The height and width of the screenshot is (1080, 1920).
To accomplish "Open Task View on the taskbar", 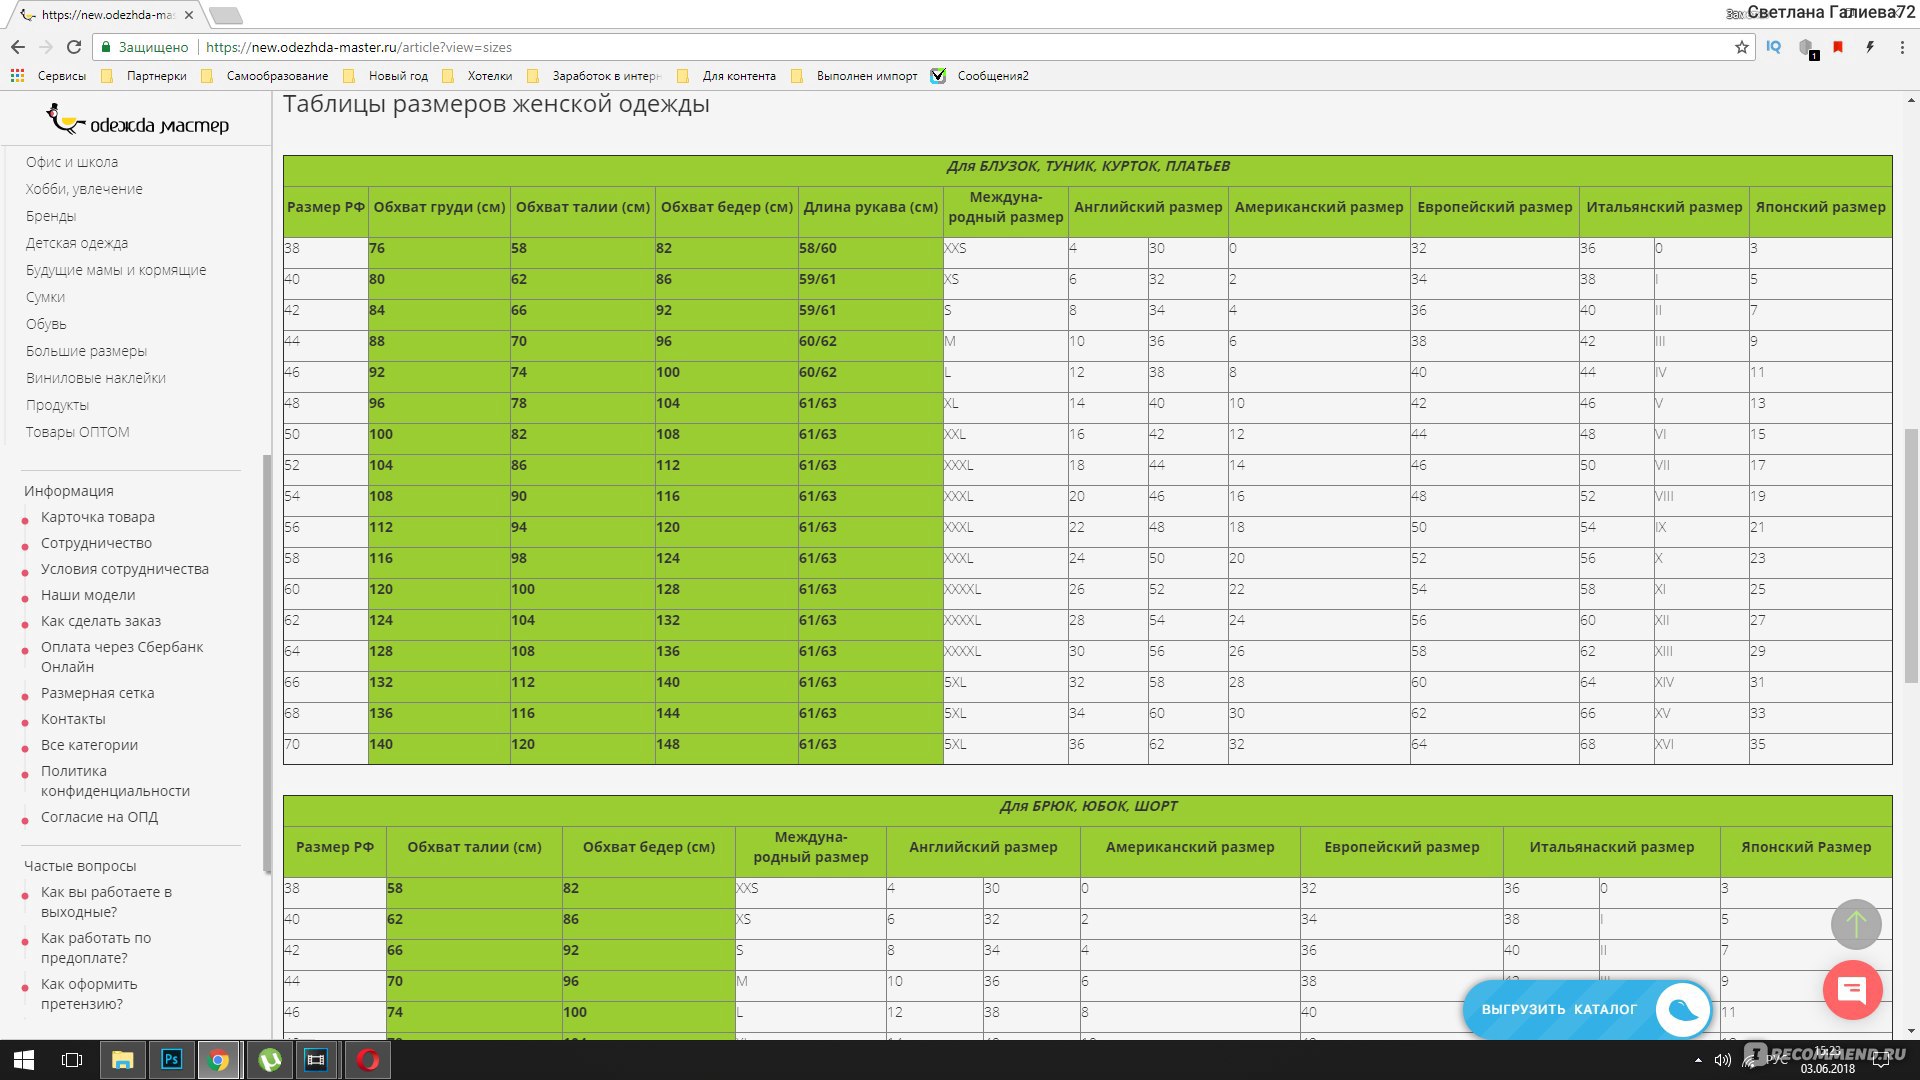I will [72, 1060].
